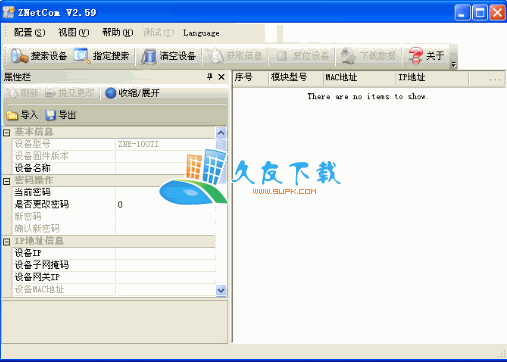This screenshot has height=362, width=507.
Task: Collapse the 密码操作 password operations group
Action: coord(6,181)
